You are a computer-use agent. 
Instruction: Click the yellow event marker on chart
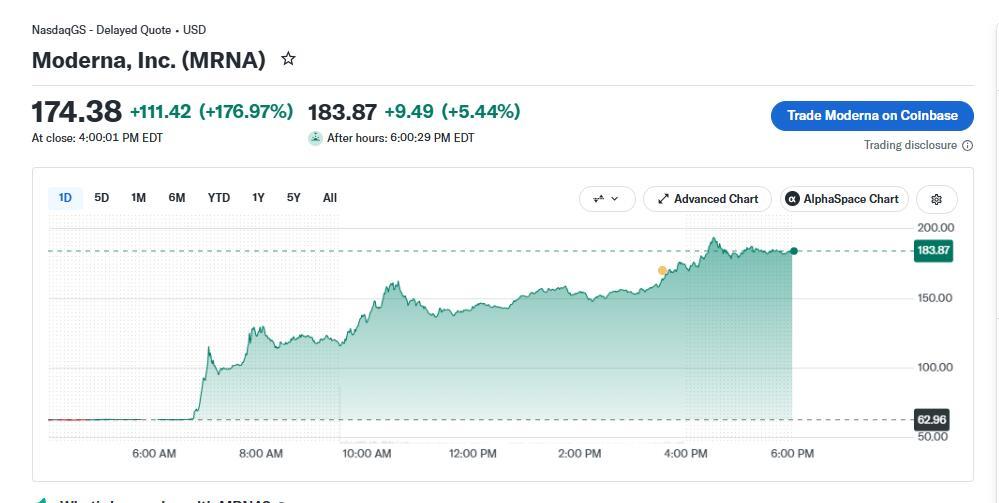[663, 271]
